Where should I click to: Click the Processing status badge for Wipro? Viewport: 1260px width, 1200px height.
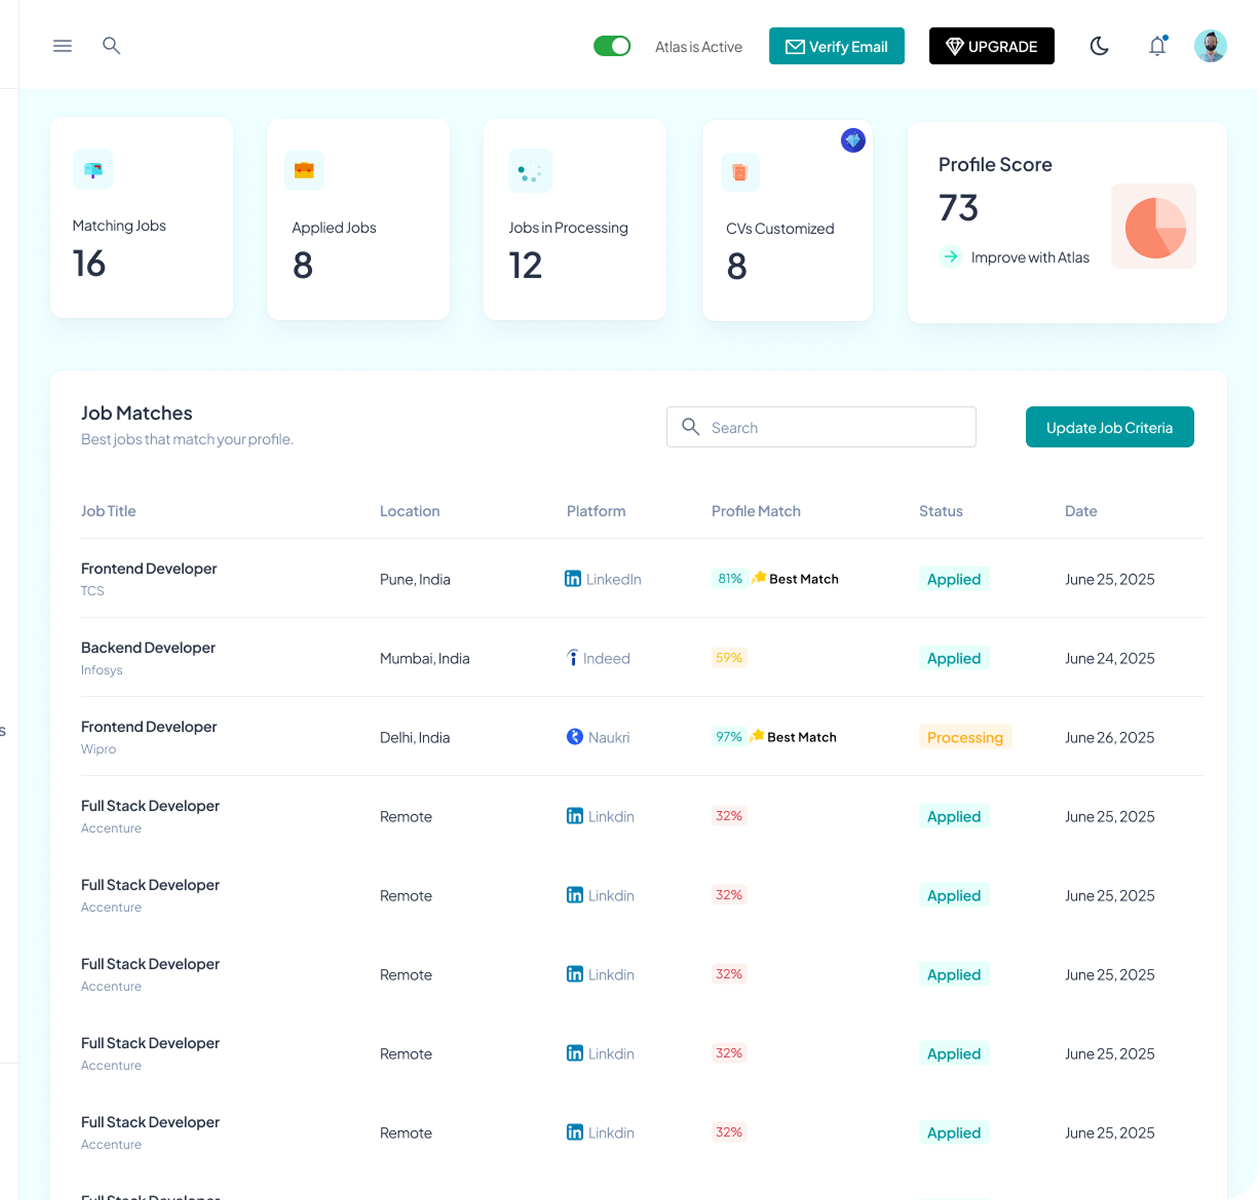point(965,738)
